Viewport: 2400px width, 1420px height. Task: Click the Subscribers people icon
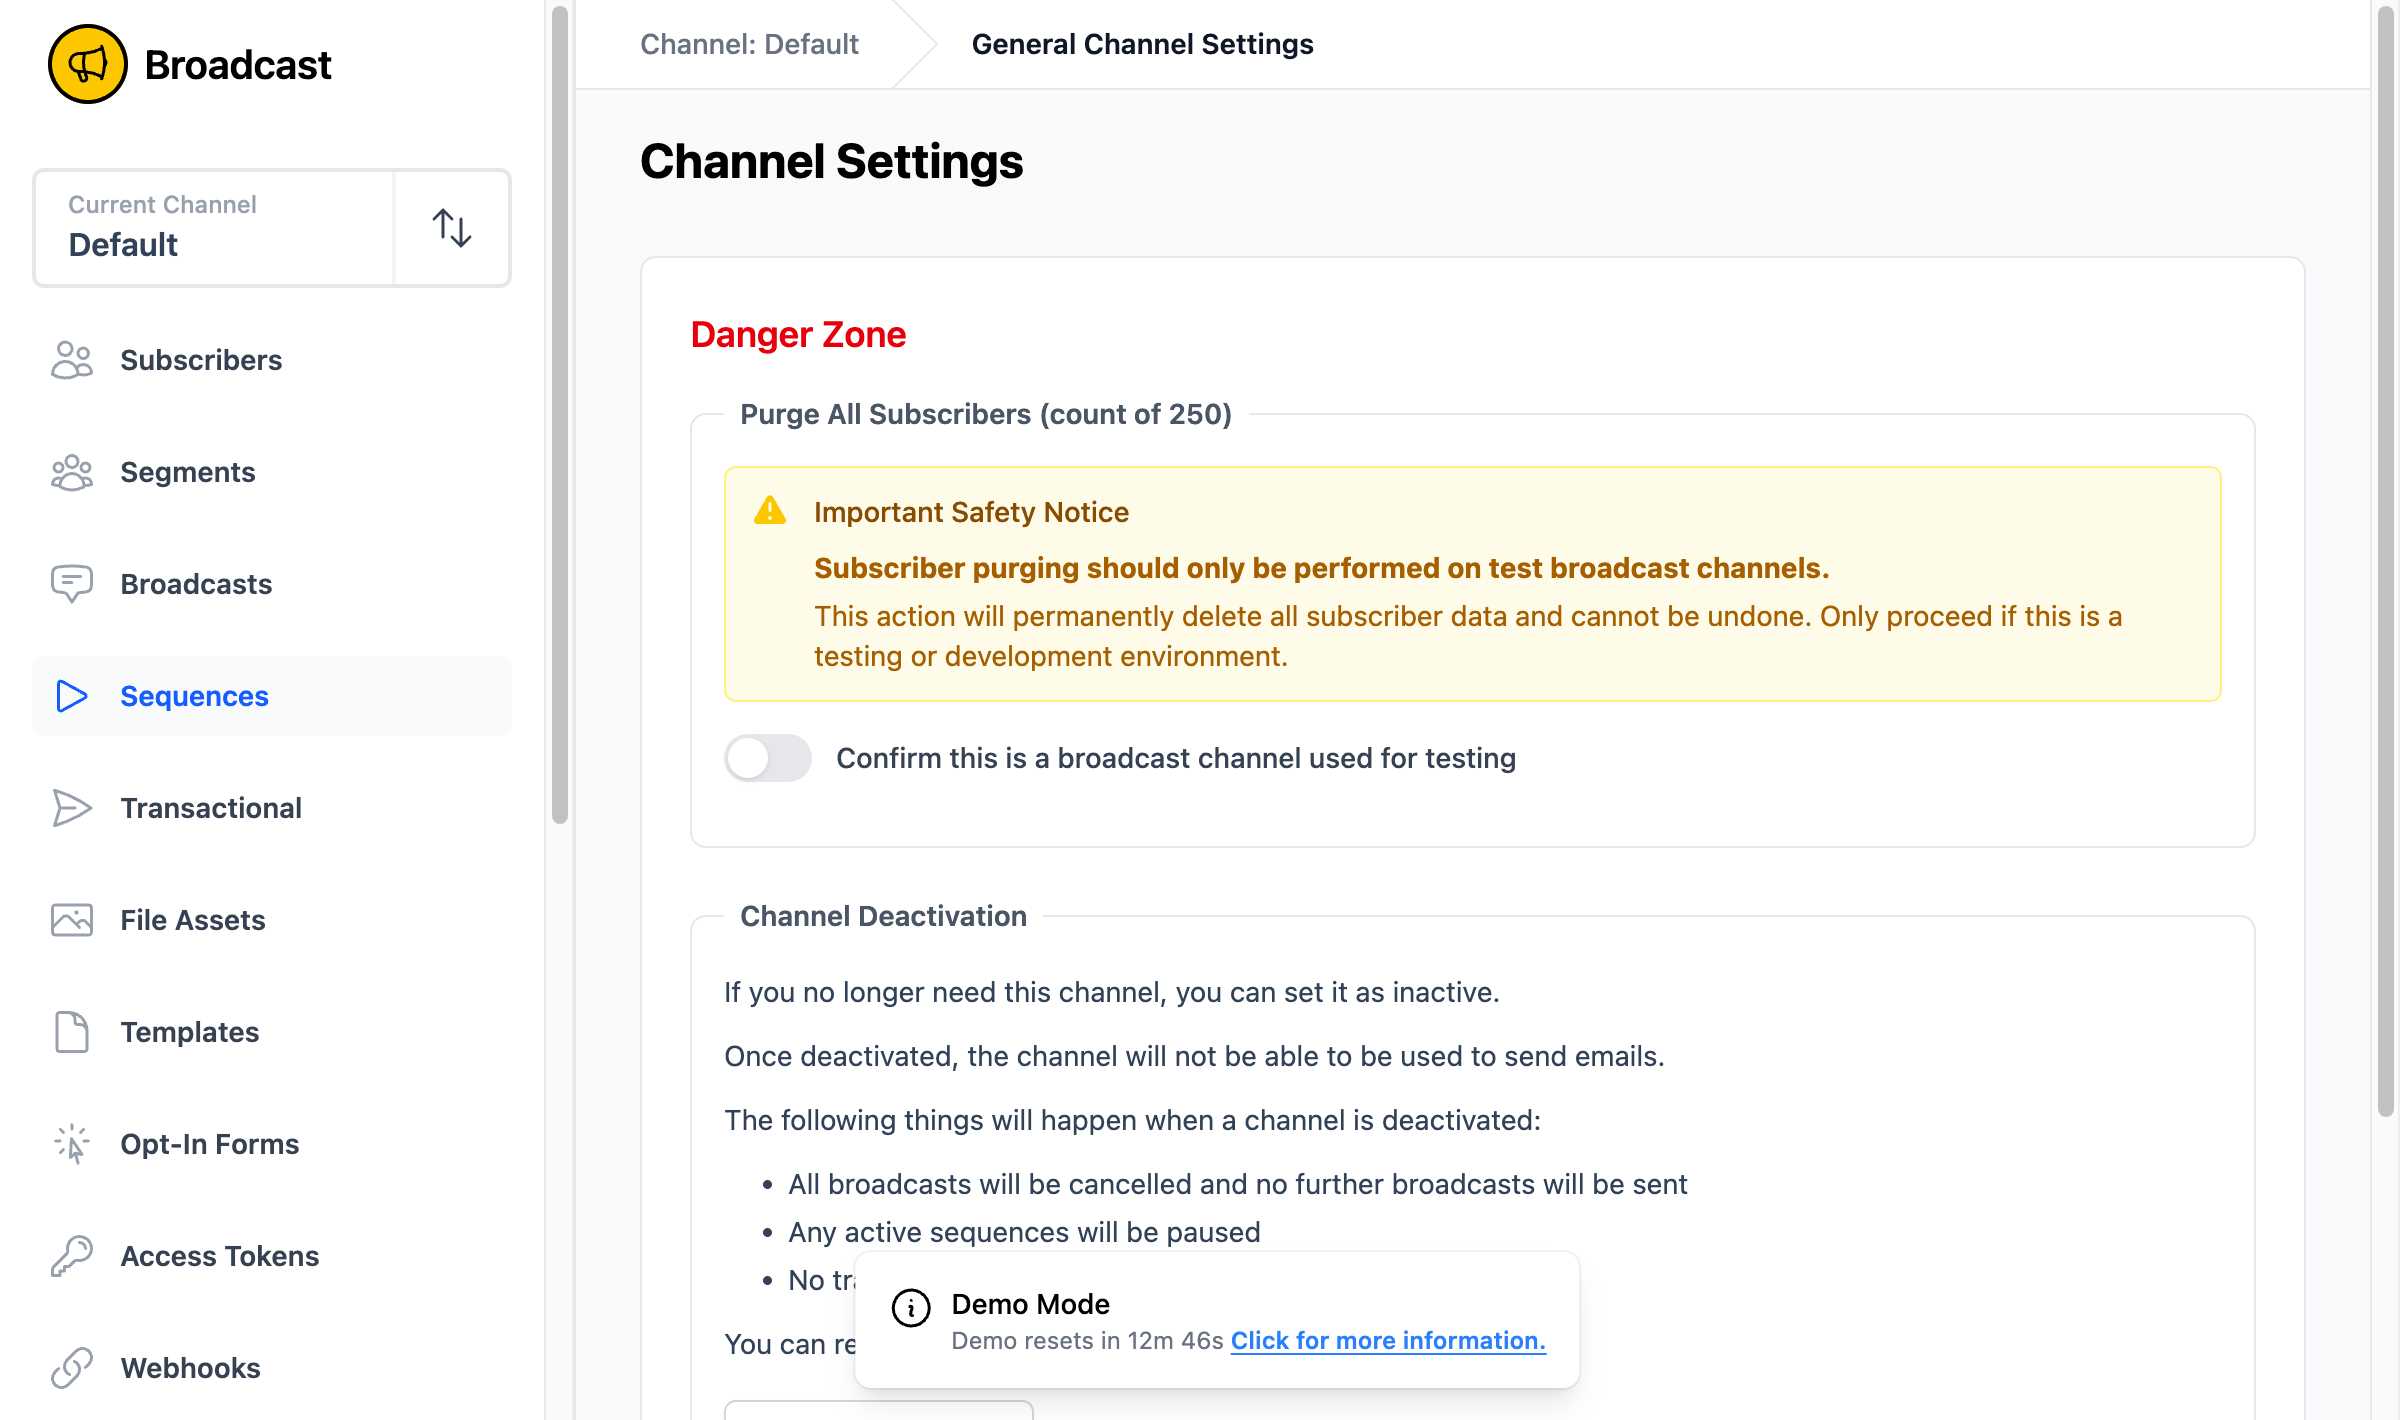(72, 360)
